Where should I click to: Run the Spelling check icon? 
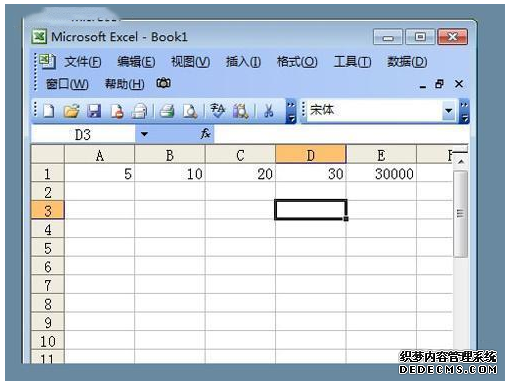click(x=218, y=111)
